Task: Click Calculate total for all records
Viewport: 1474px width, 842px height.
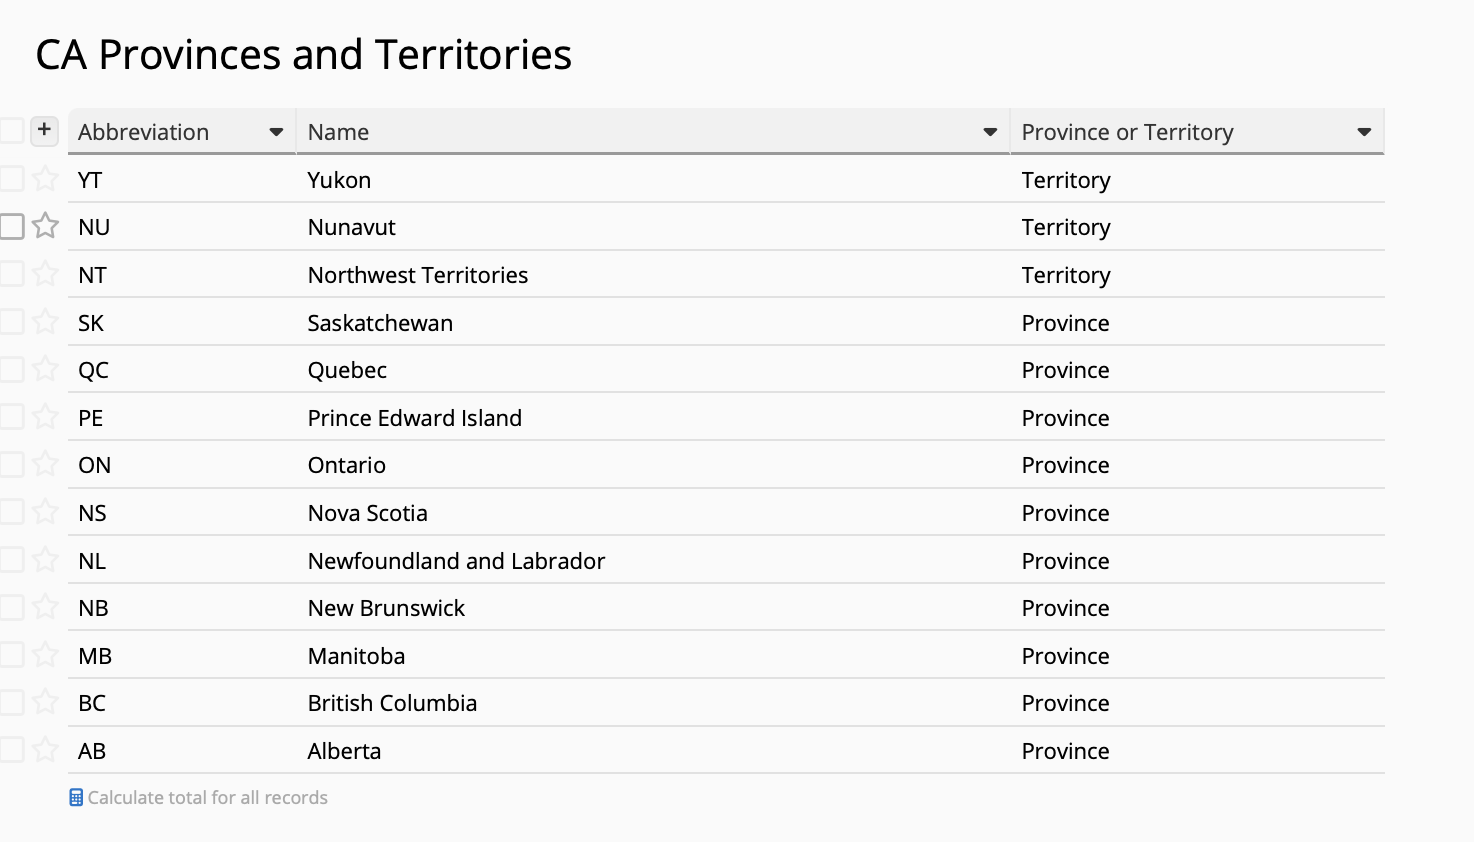Action: pos(207,797)
